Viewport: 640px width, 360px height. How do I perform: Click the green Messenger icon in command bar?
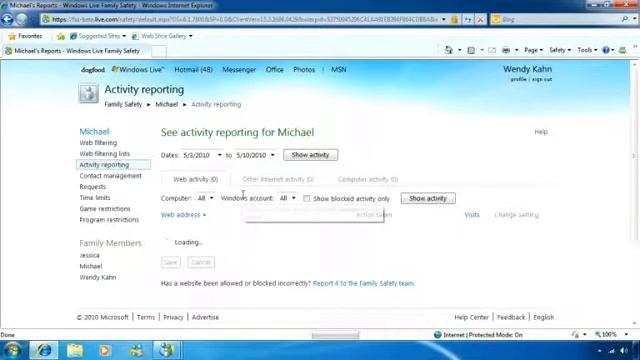(622, 50)
